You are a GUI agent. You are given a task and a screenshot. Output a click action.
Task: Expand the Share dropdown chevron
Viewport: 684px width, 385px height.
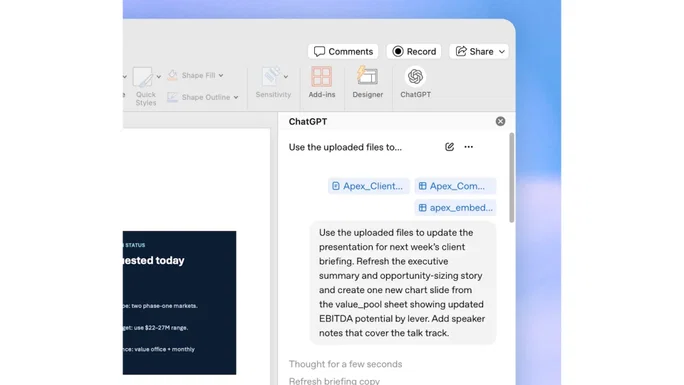coord(502,51)
